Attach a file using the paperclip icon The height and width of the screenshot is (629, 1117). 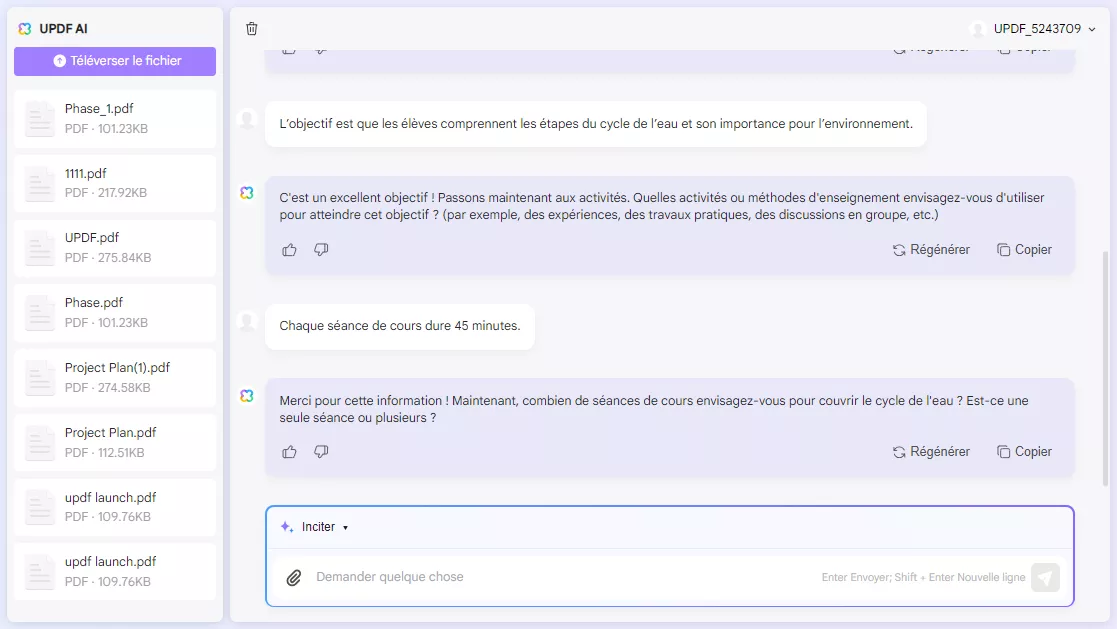pyautogui.click(x=292, y=577)
